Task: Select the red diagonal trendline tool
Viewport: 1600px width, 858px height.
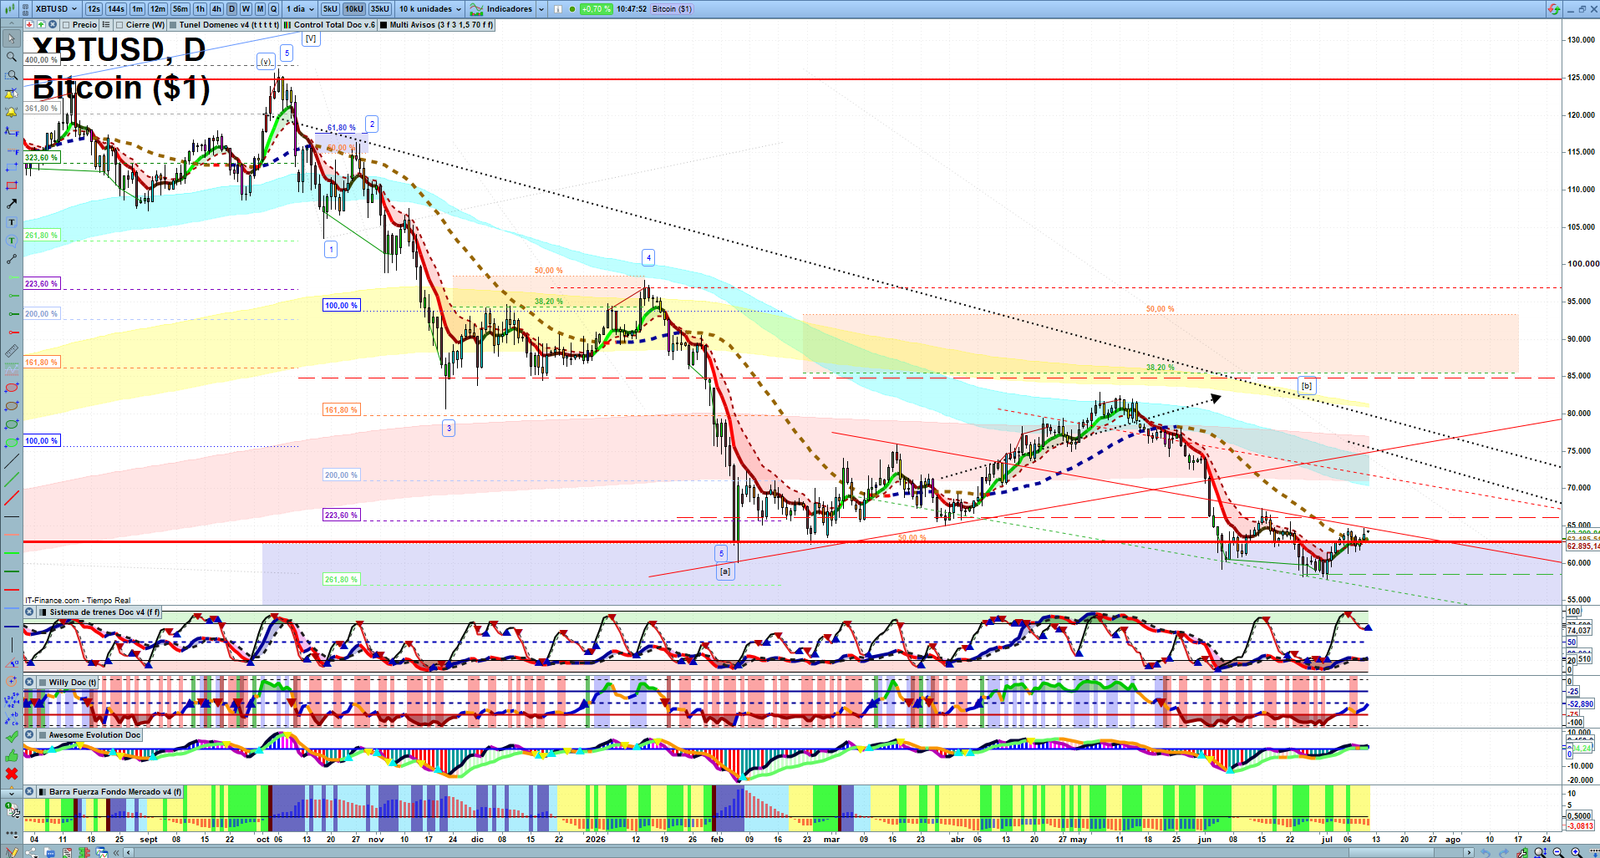Action: [11, 497]
